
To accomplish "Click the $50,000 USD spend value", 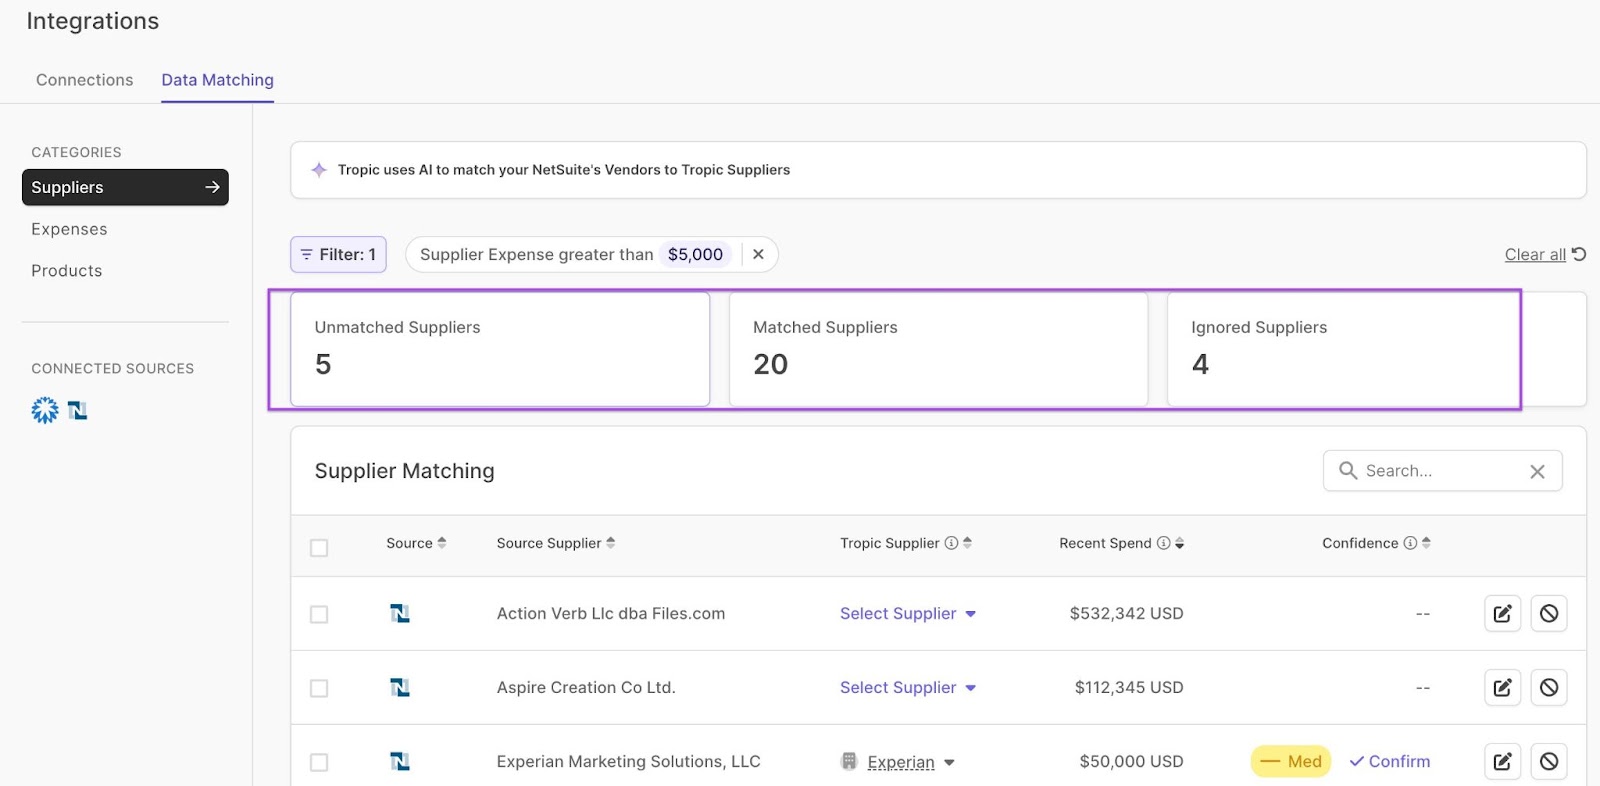I will (1132, 762).
